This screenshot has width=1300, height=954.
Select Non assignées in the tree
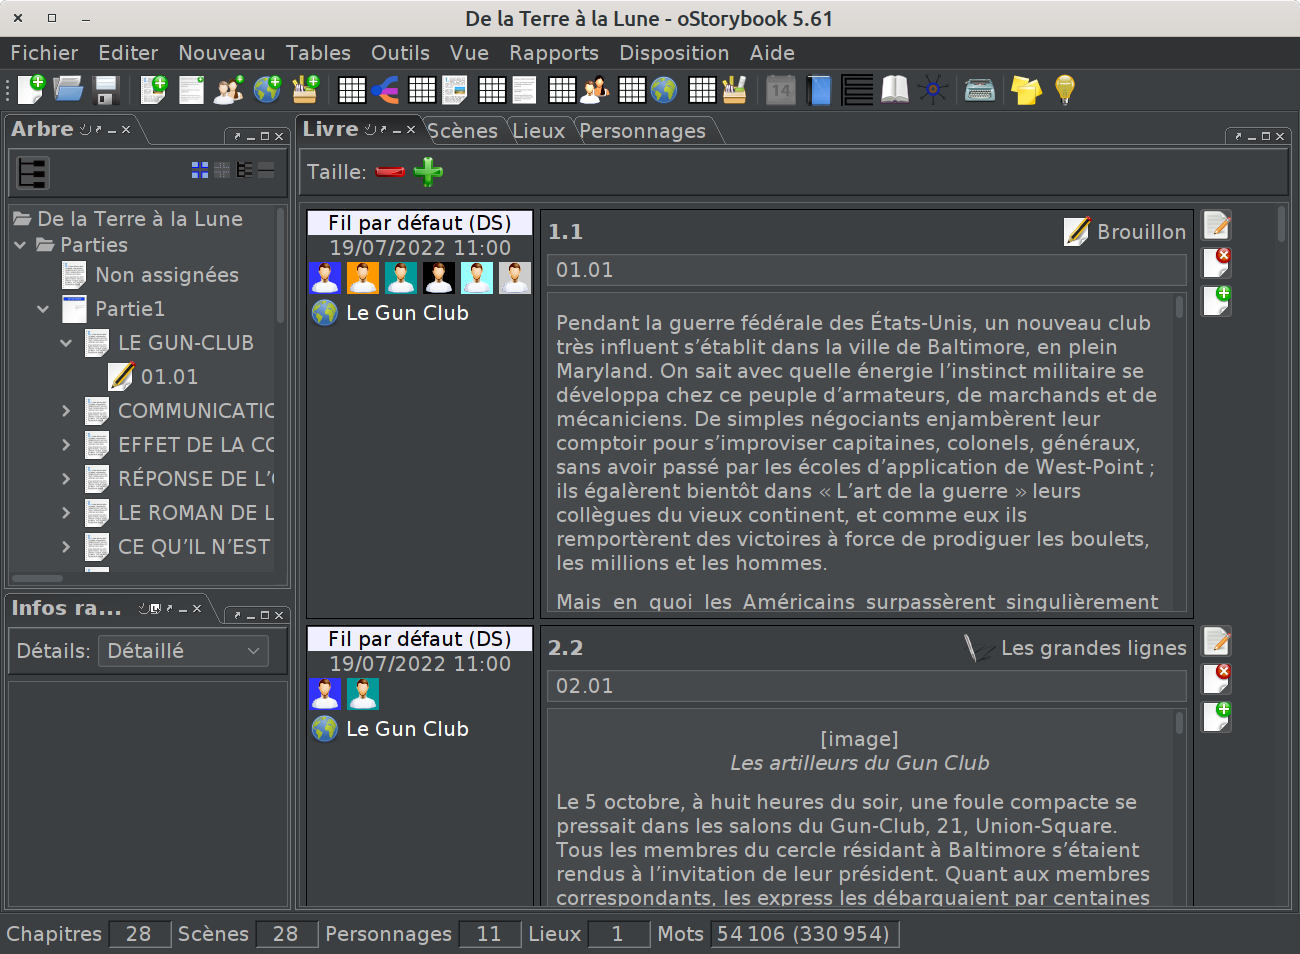point(166,275)
